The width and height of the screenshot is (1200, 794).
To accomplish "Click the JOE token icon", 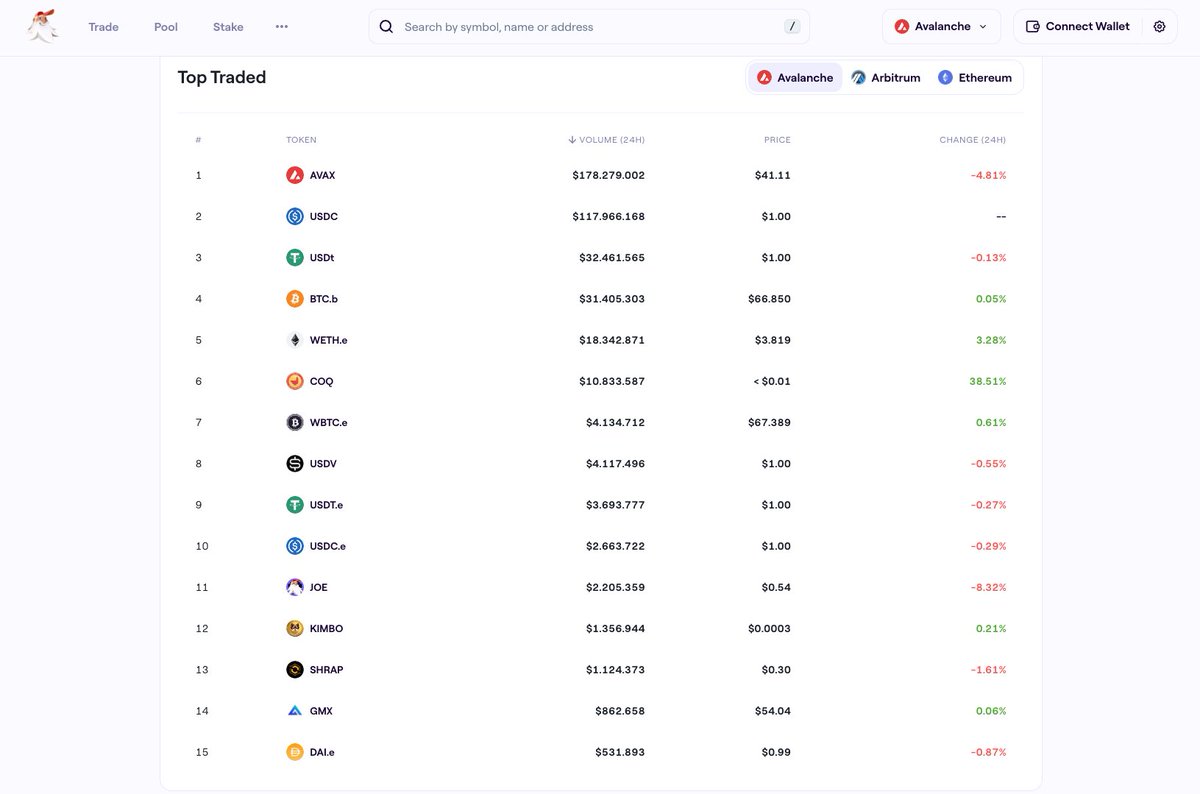I will coord(294,587).
